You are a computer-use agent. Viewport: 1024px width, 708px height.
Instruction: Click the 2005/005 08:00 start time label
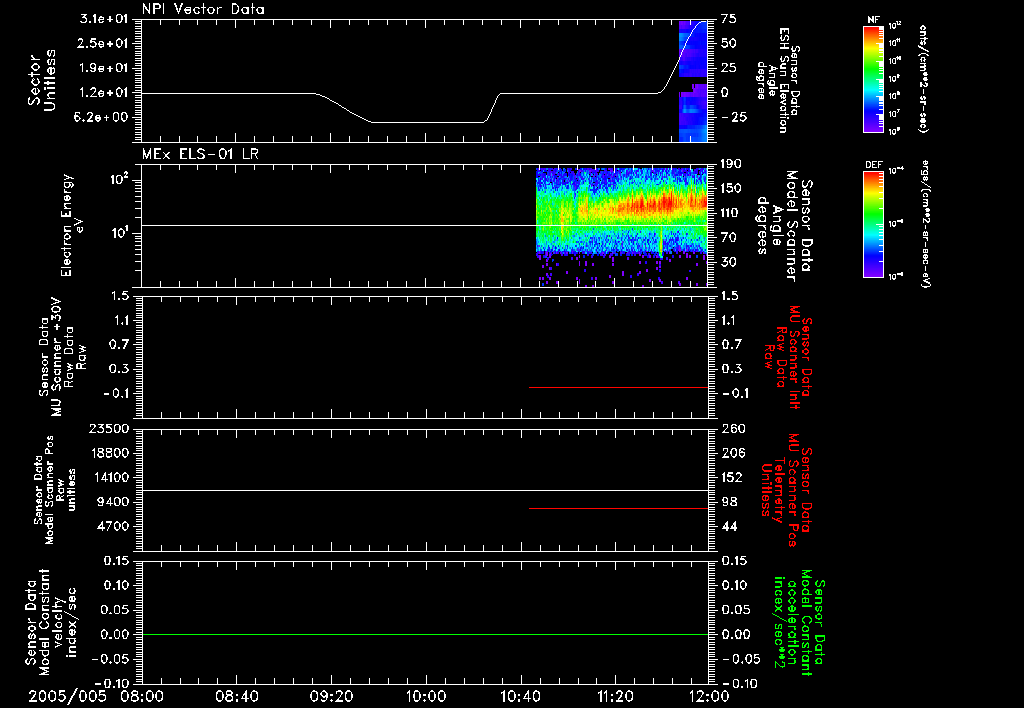pyautogui.click(x=96, y=696)
